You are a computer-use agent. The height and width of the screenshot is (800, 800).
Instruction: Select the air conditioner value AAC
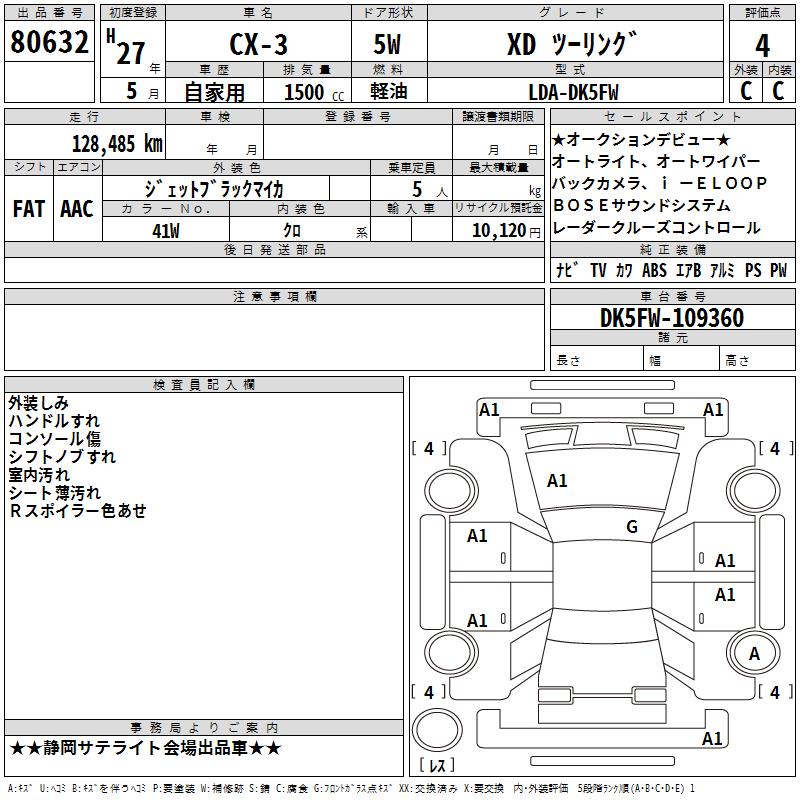click(77, 209)
